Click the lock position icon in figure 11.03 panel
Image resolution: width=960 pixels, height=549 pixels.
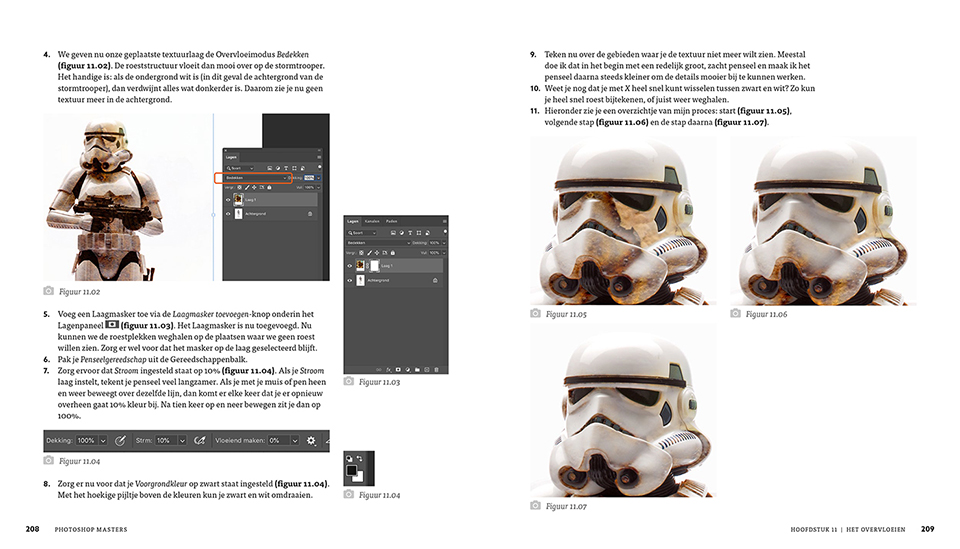point(377,252)
